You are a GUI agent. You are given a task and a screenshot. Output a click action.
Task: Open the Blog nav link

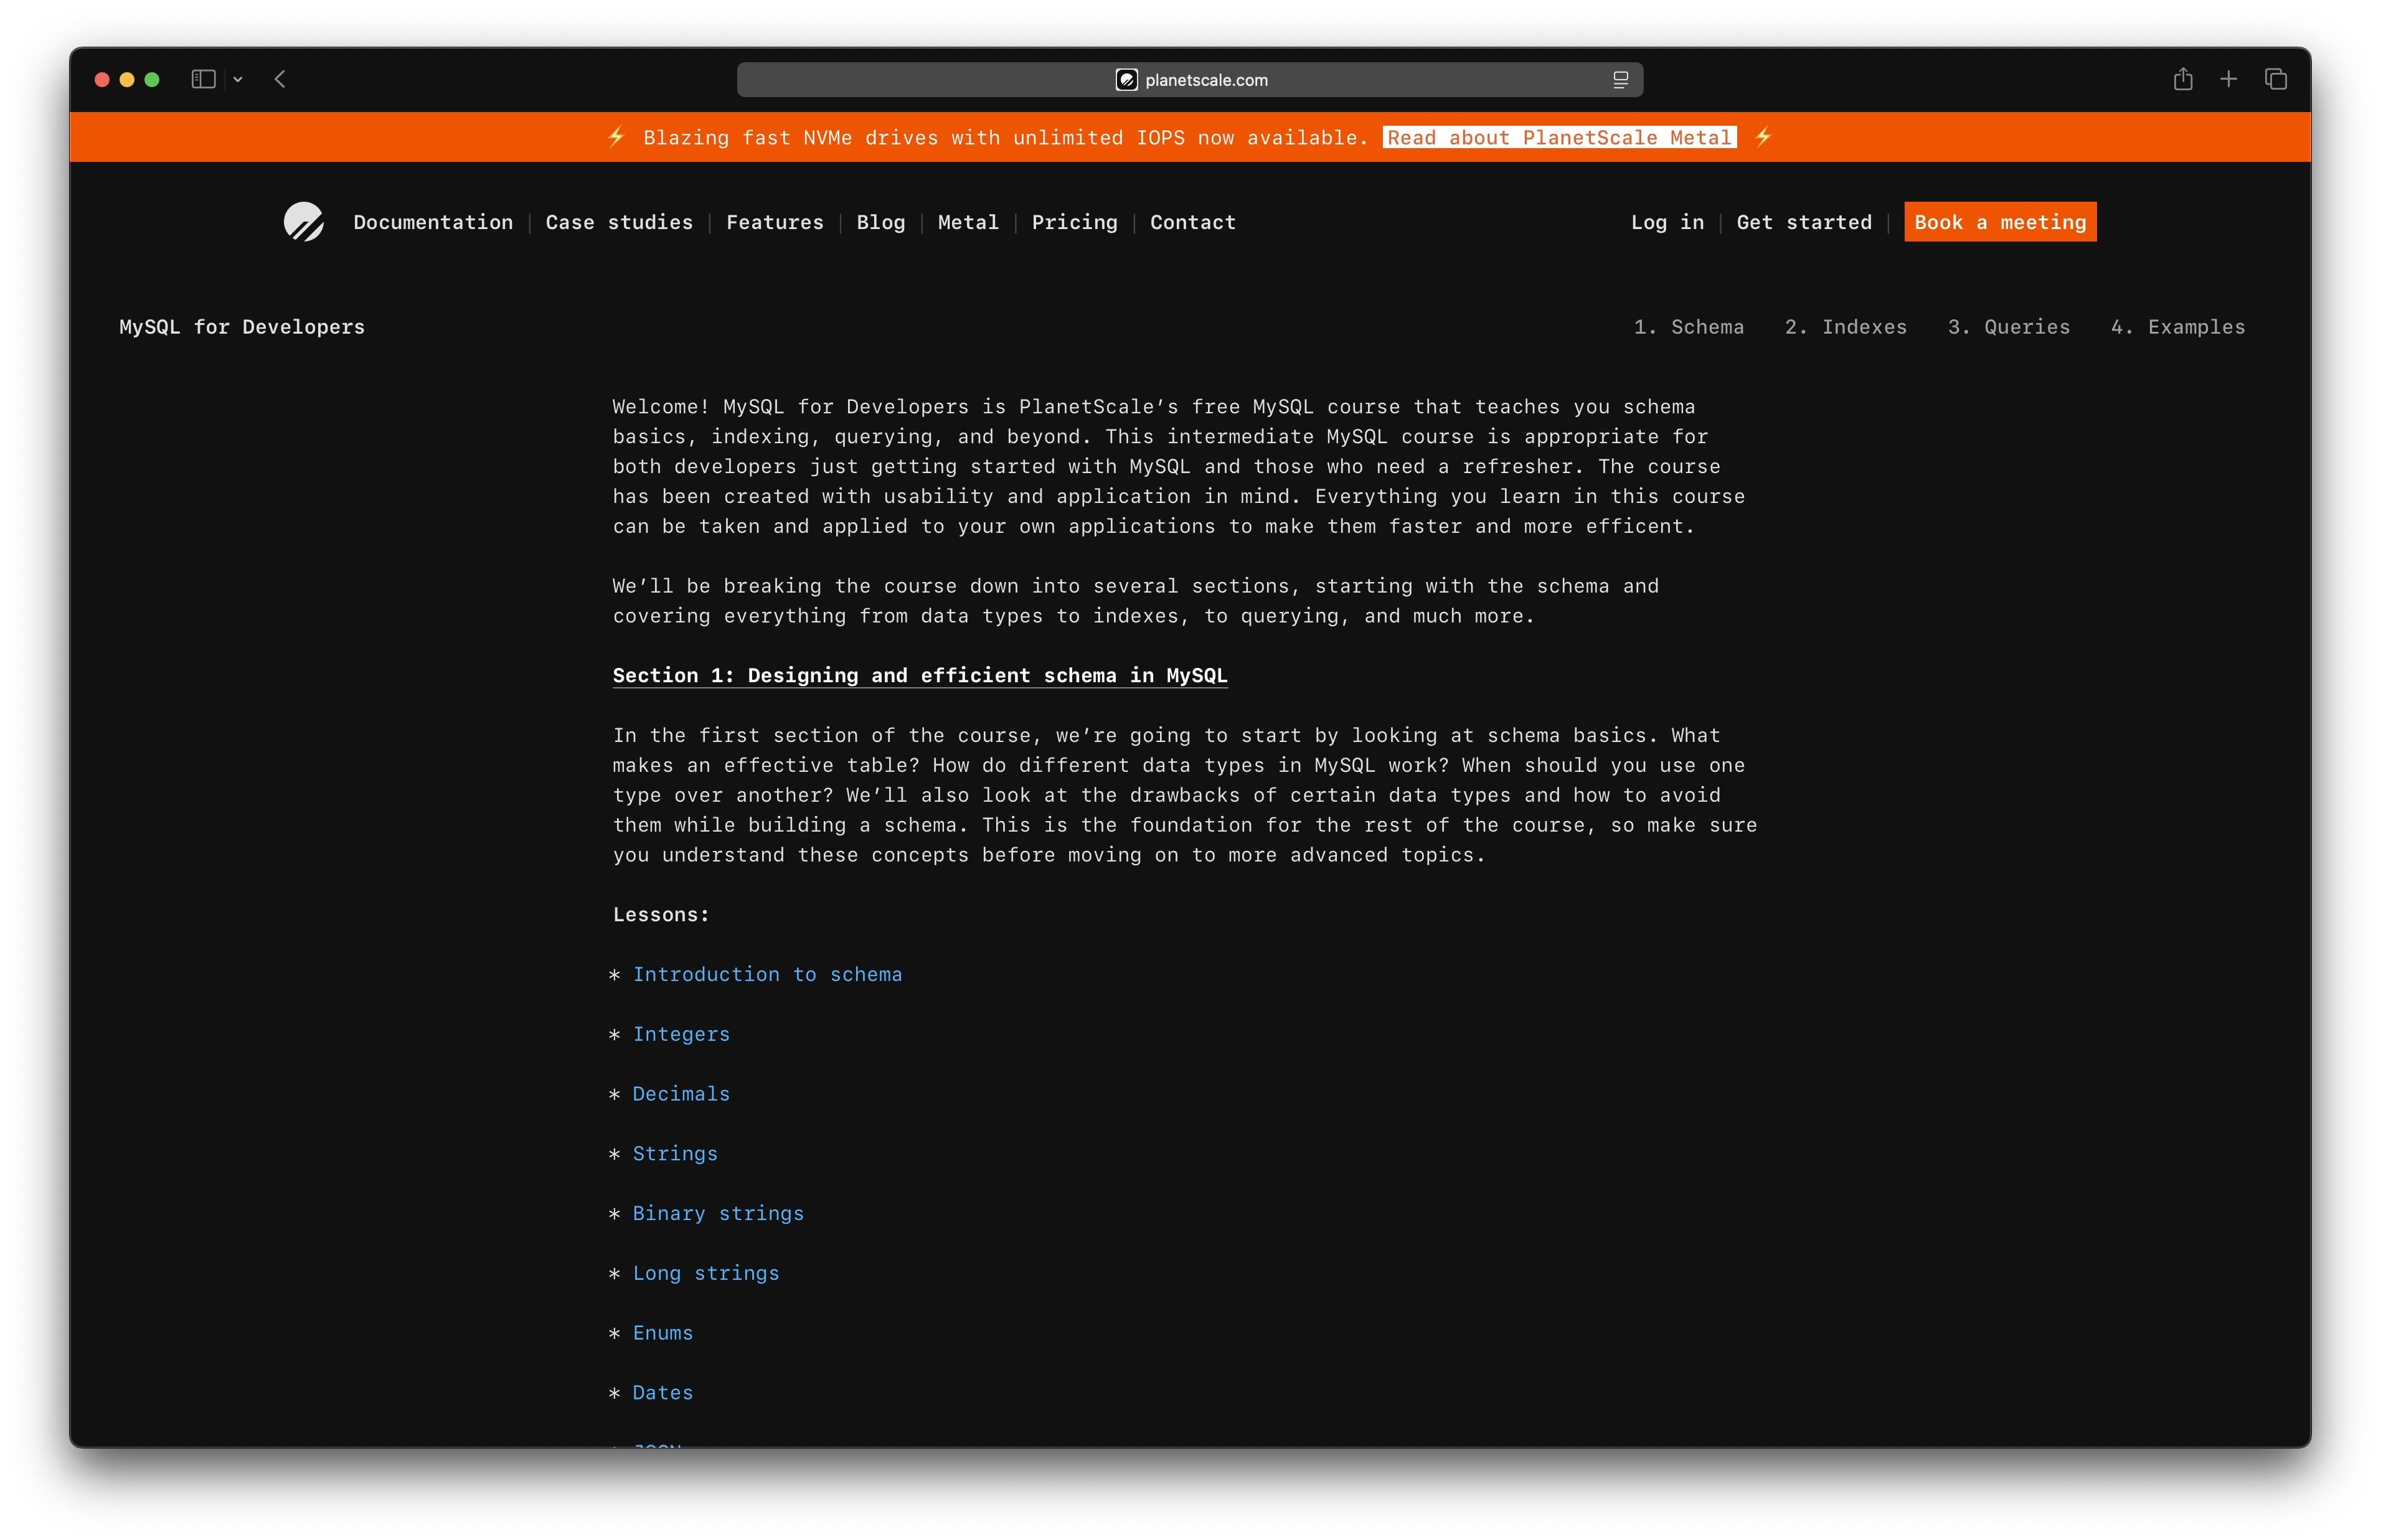(880, 222)
